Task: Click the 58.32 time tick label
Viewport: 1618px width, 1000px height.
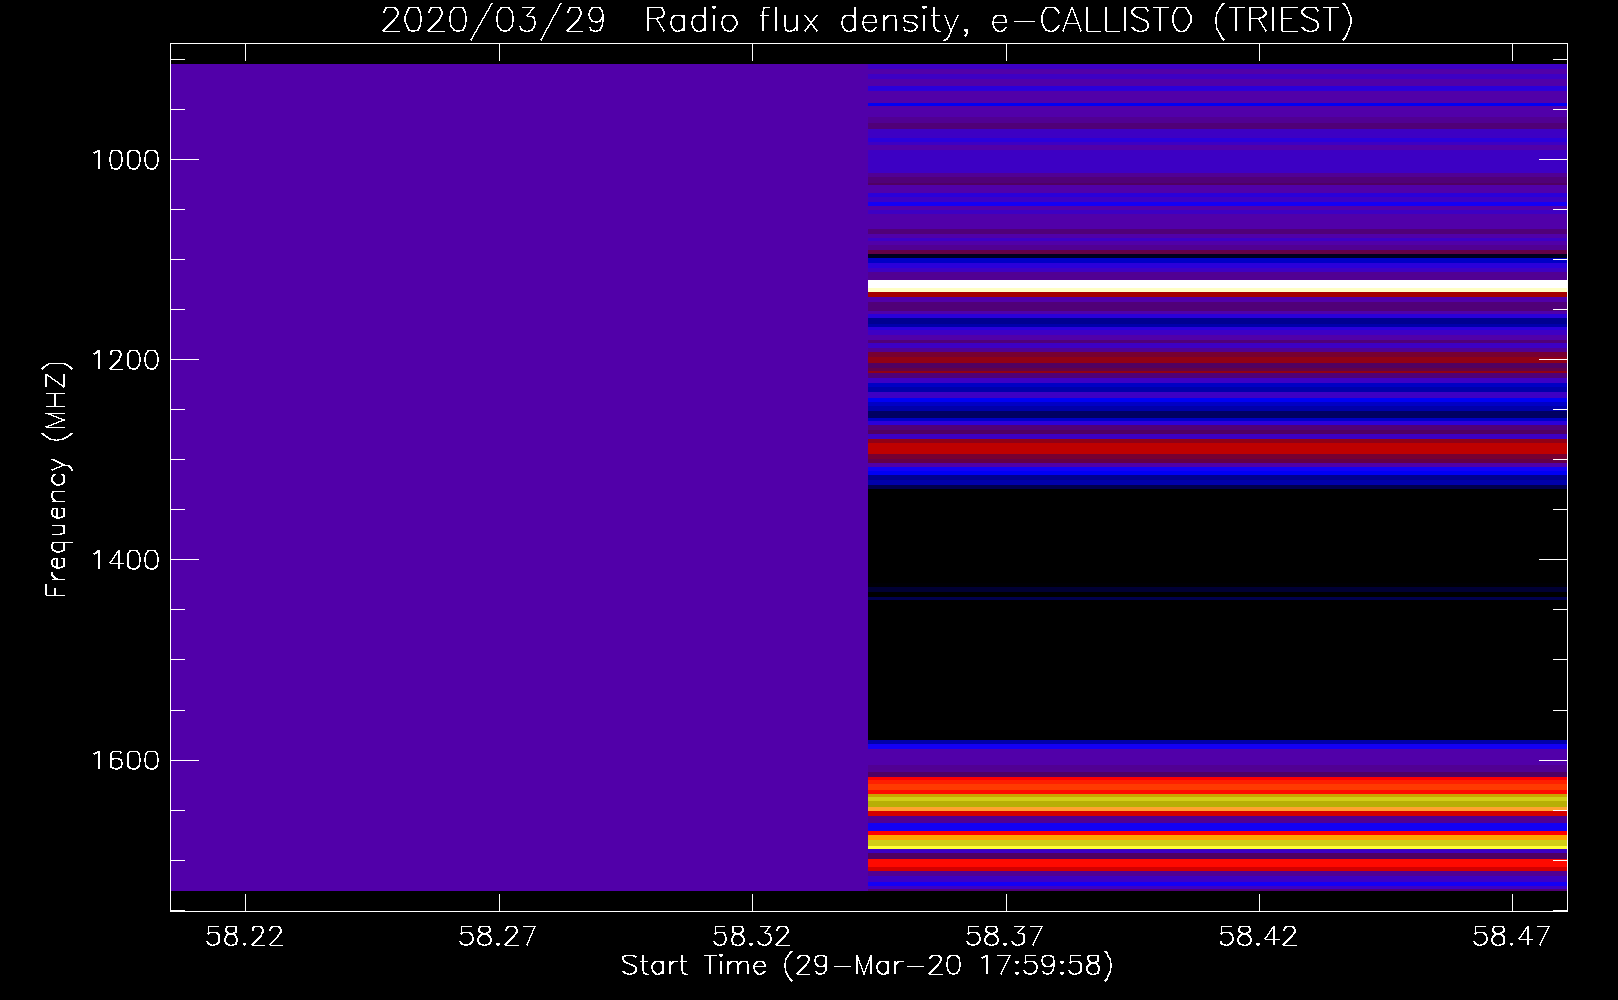Action: 752,936
